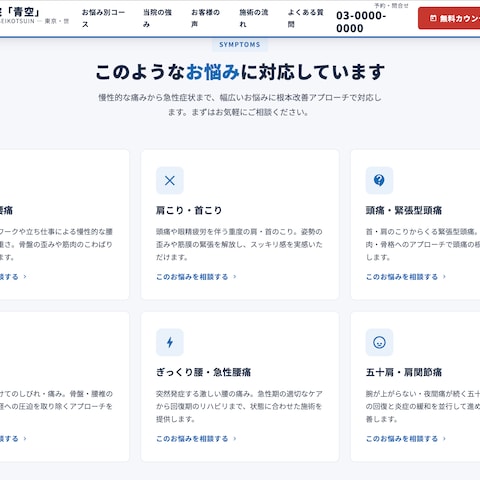The image size is (480, 480).
Task: Click the smiley face icon on 五十肩 card
Action: coord(379,342)
